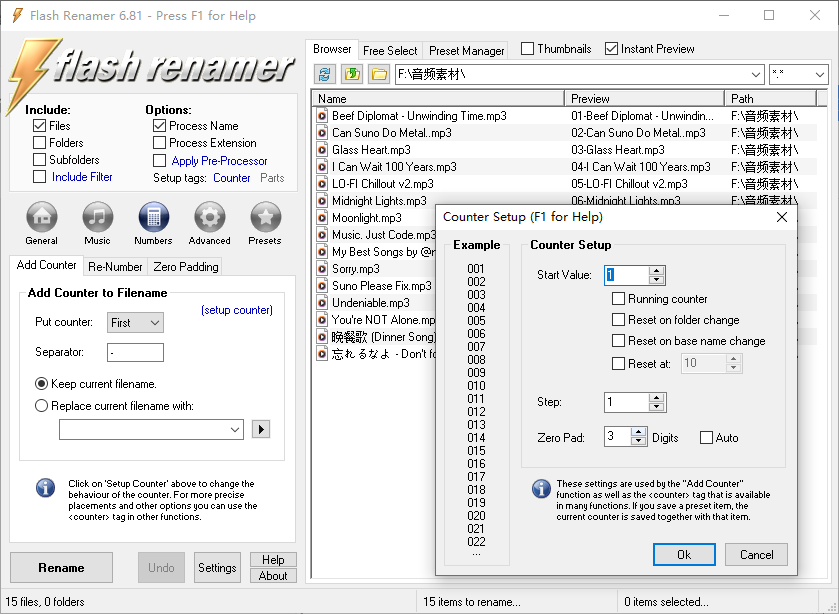Open the Presets section
Viewport: 839px width, 614px height.
tap(265, 223)
